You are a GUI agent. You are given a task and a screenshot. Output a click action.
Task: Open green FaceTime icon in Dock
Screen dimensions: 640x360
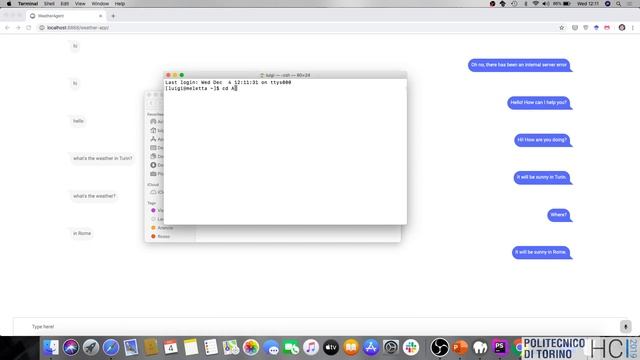pyautogui.click(x=291, y=347)
